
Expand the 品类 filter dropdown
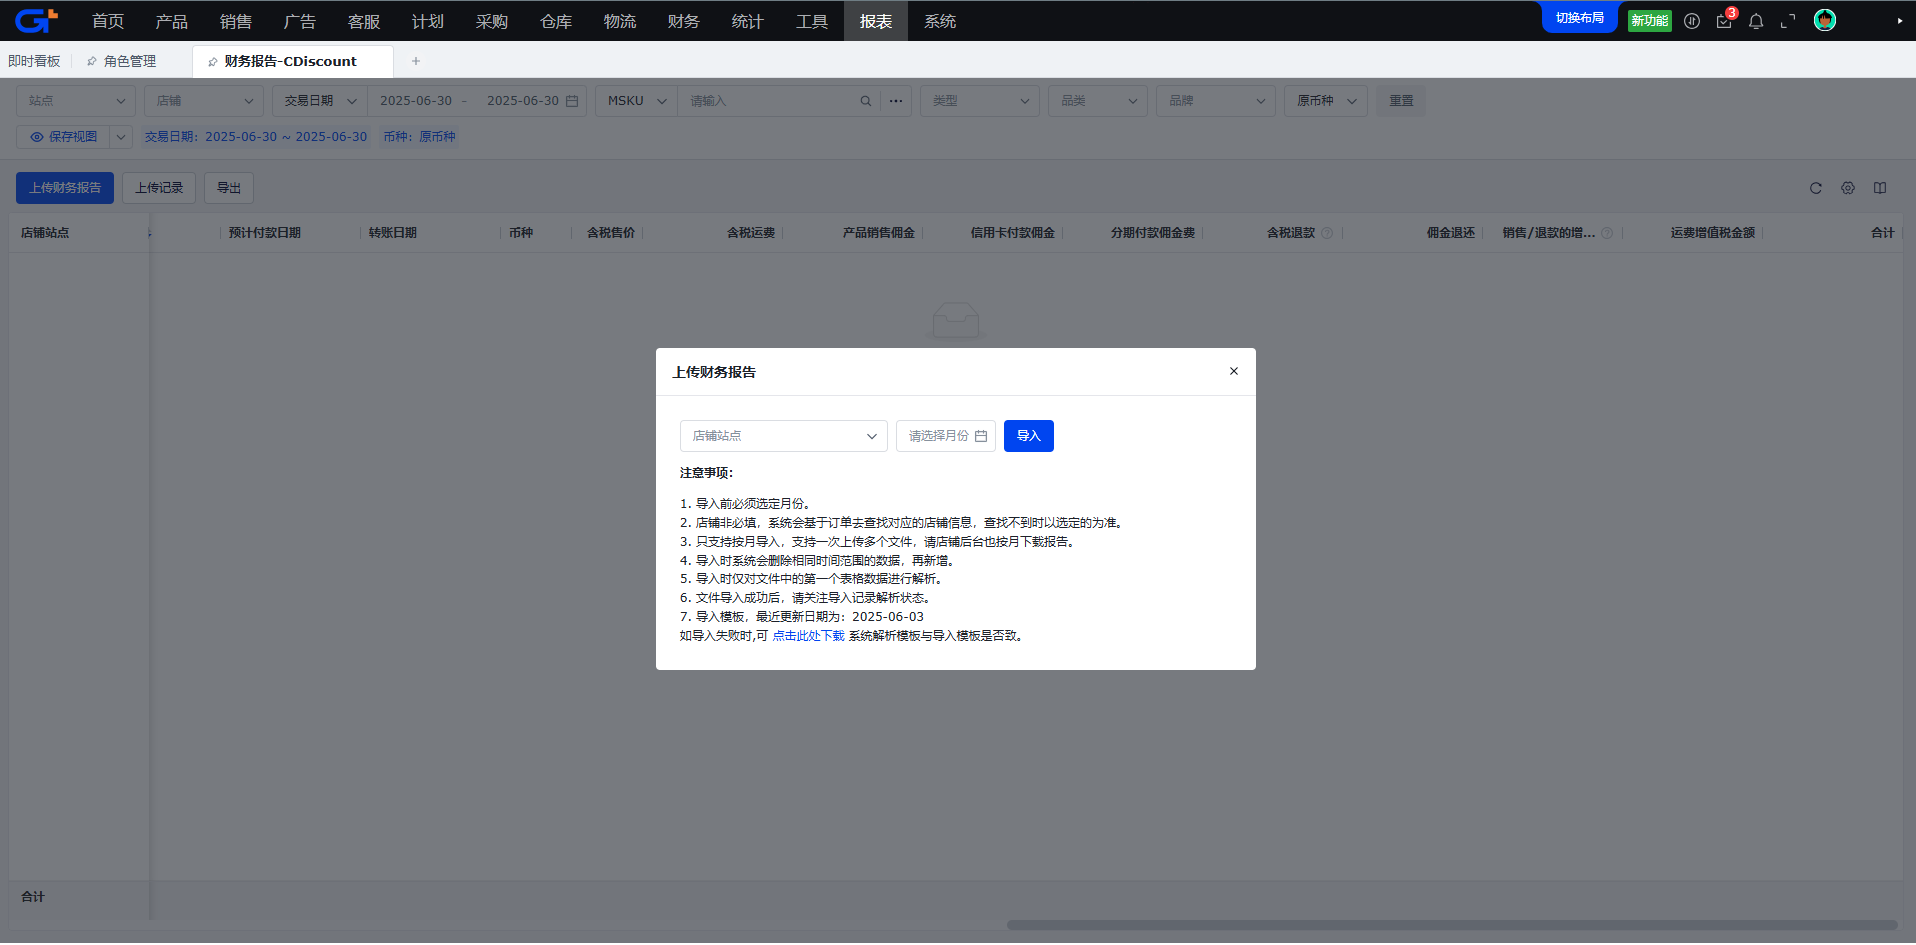(x=1098, y=101)
